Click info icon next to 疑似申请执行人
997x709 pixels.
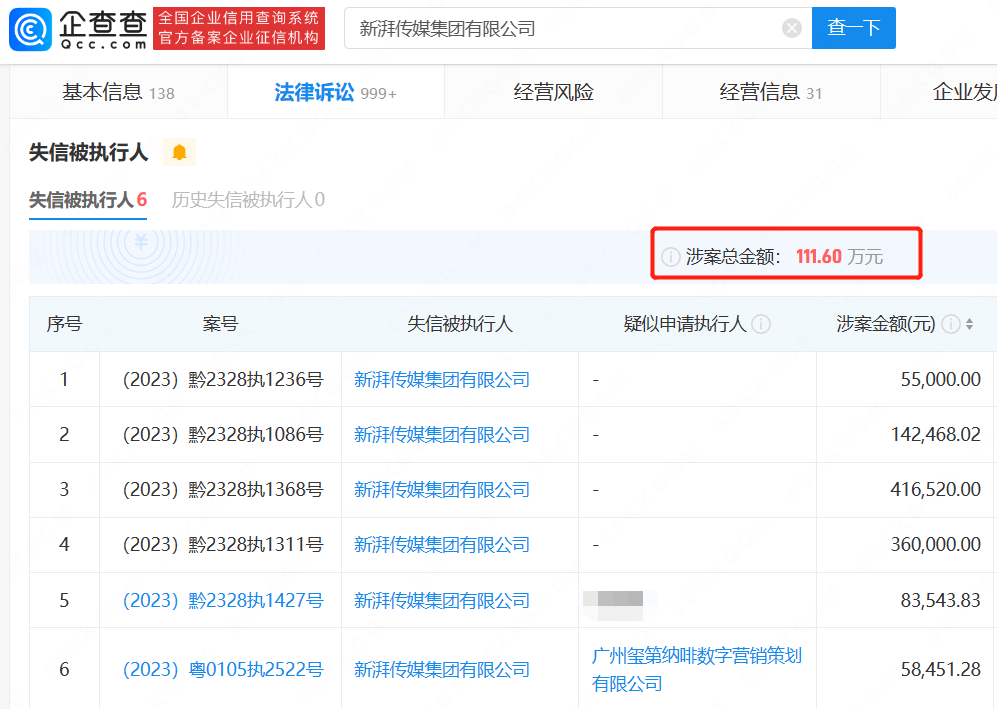761,324
